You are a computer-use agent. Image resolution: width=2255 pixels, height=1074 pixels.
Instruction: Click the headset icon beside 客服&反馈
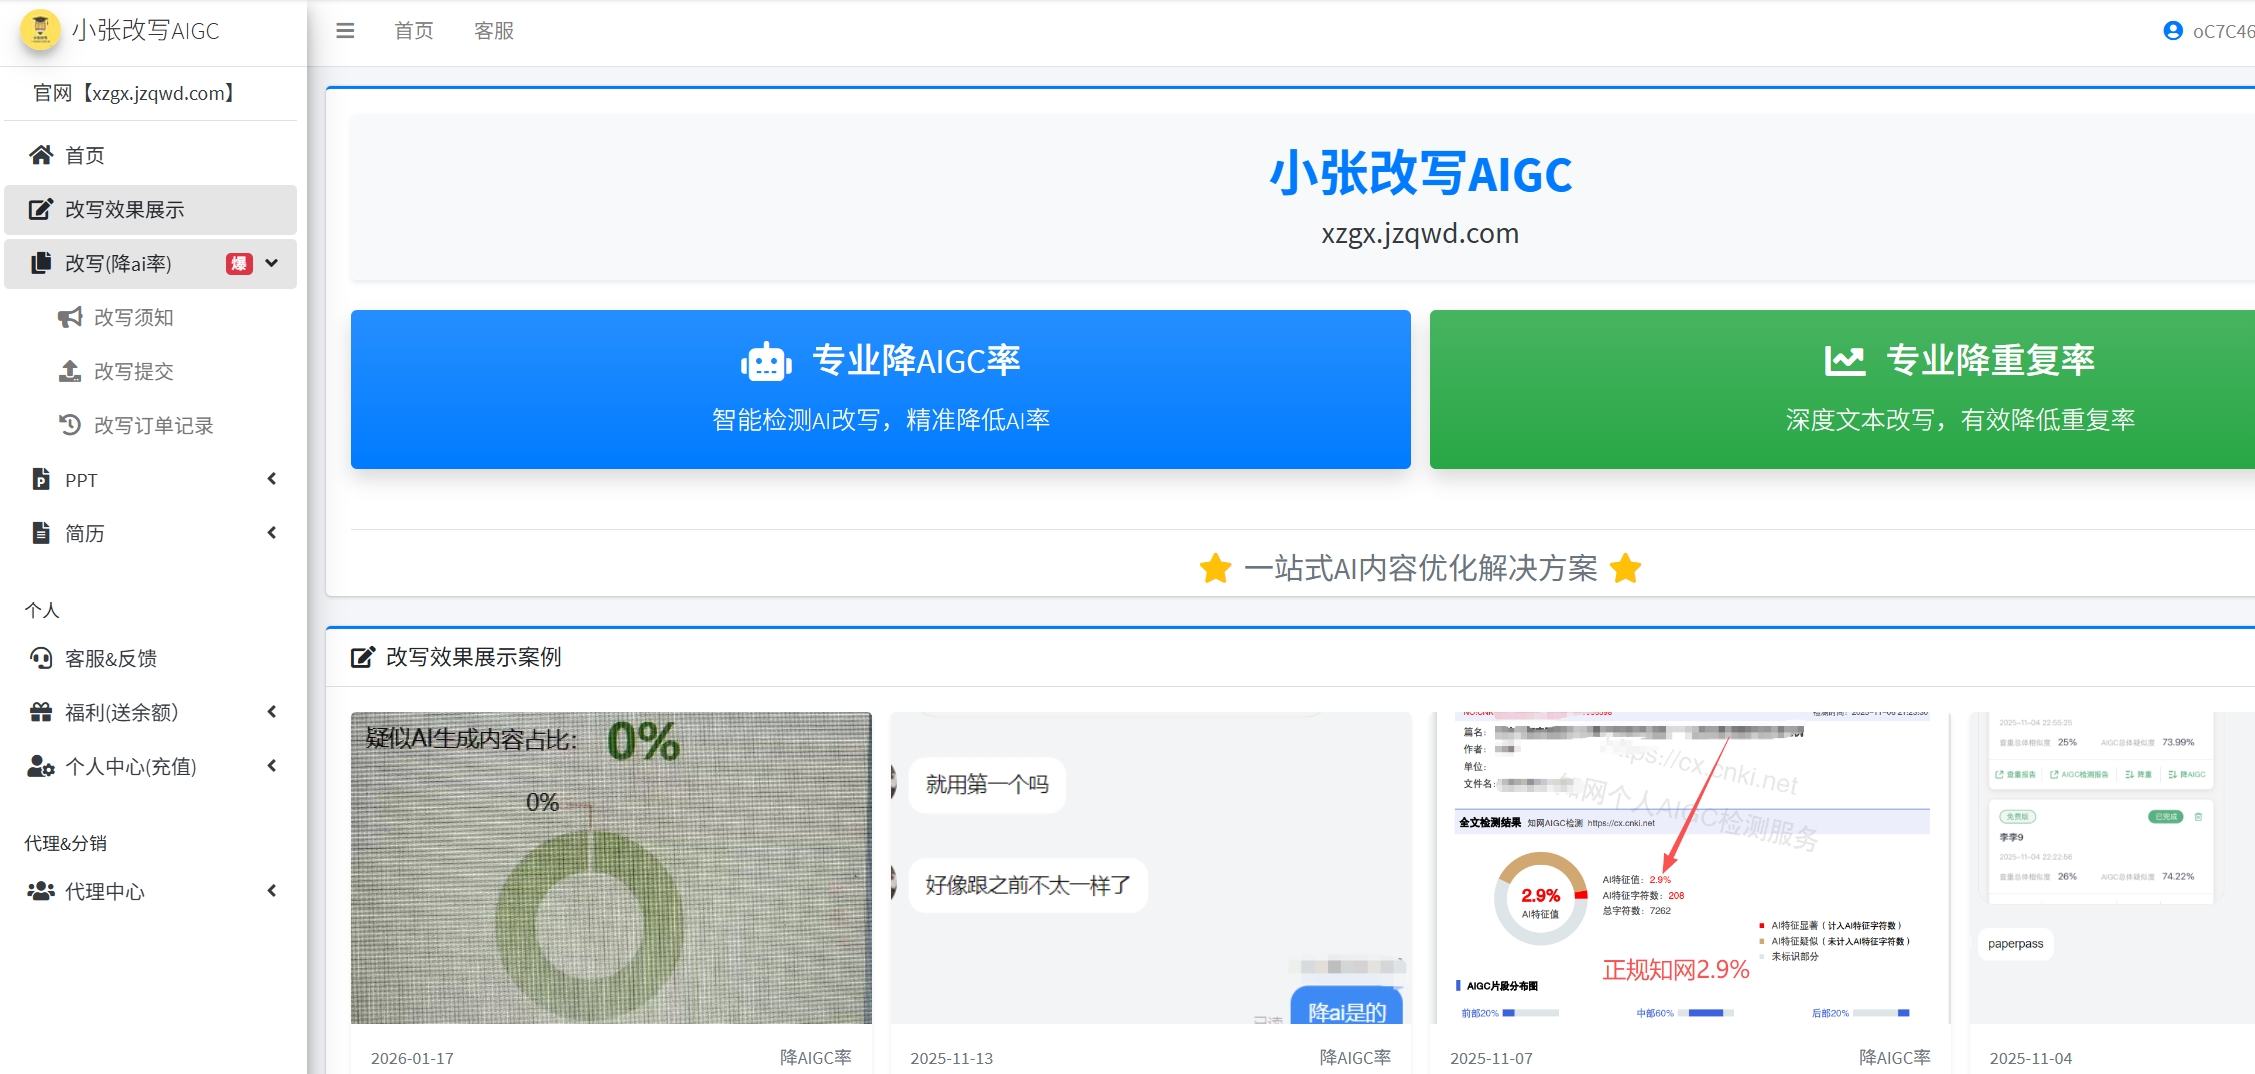click(x=40, y=658)
